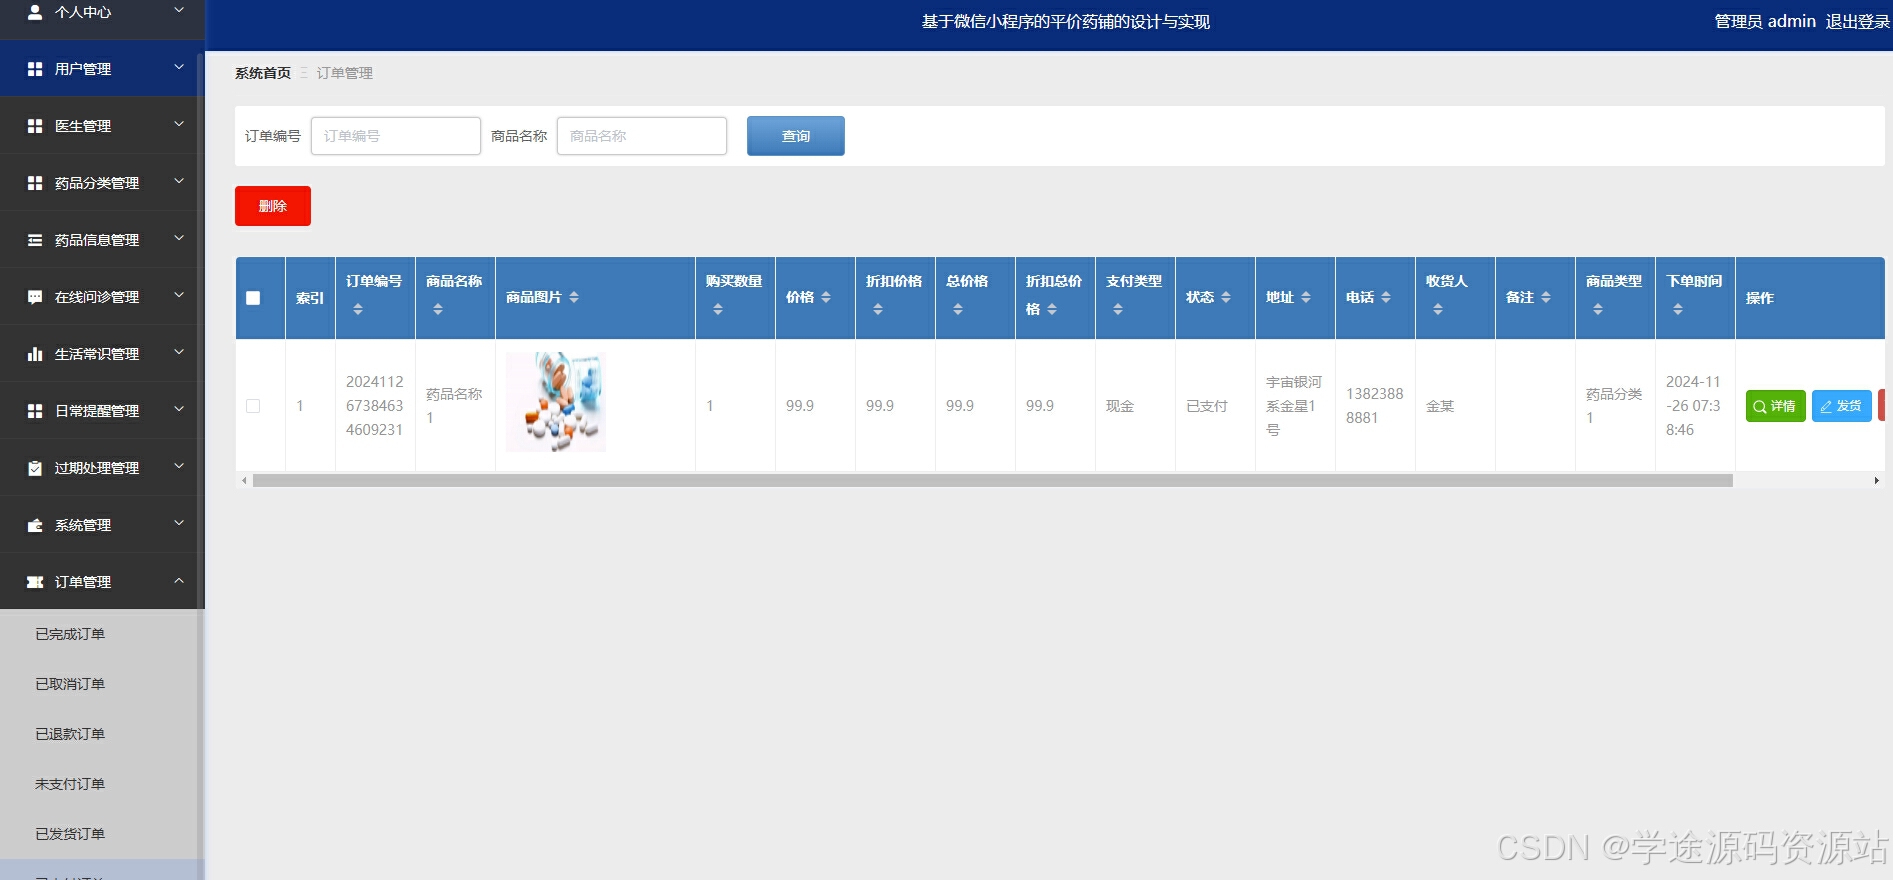This screenshot has height=880, width=1893.
Task: Toggle the select-all header checkbox
Action: point(253,298)
